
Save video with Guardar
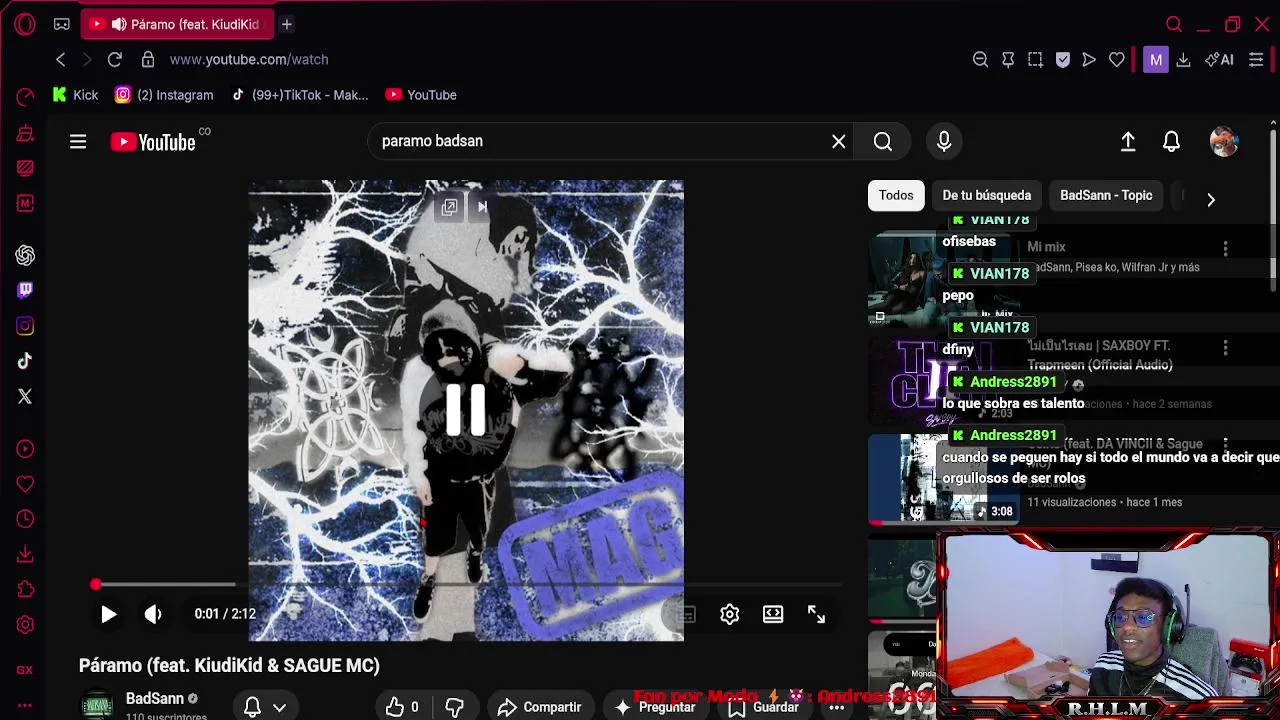(764, 707)
